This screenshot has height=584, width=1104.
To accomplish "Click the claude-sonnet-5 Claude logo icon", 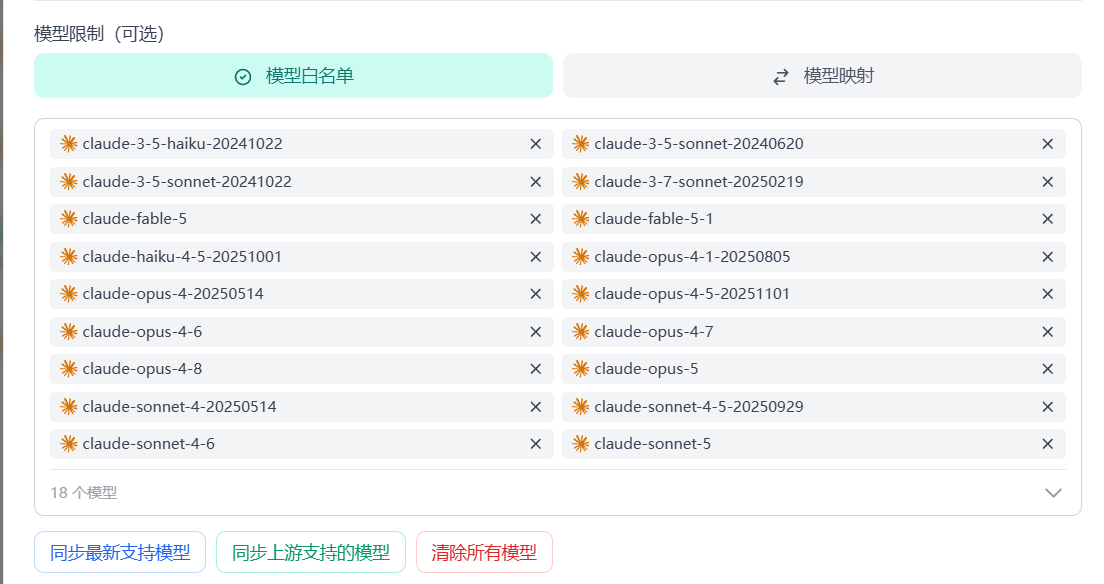I will 580,444.
